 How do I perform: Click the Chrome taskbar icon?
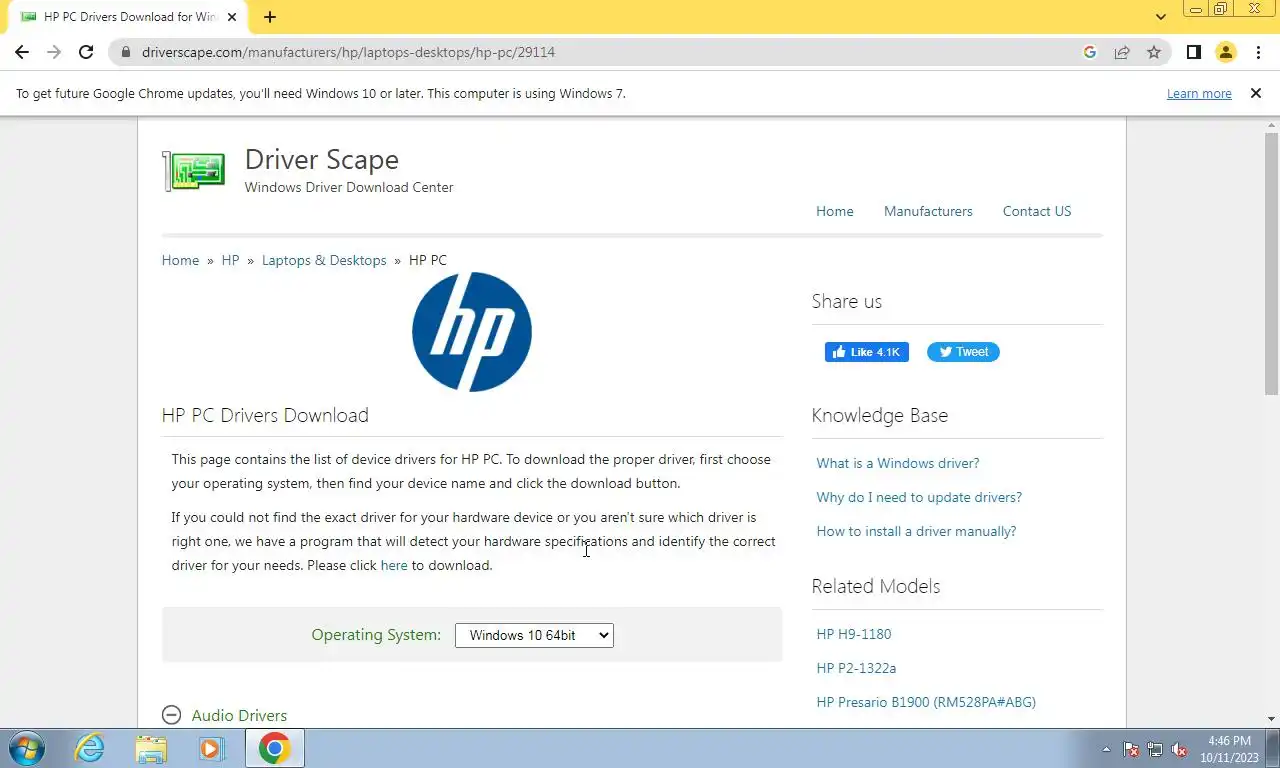pos(274,748)
